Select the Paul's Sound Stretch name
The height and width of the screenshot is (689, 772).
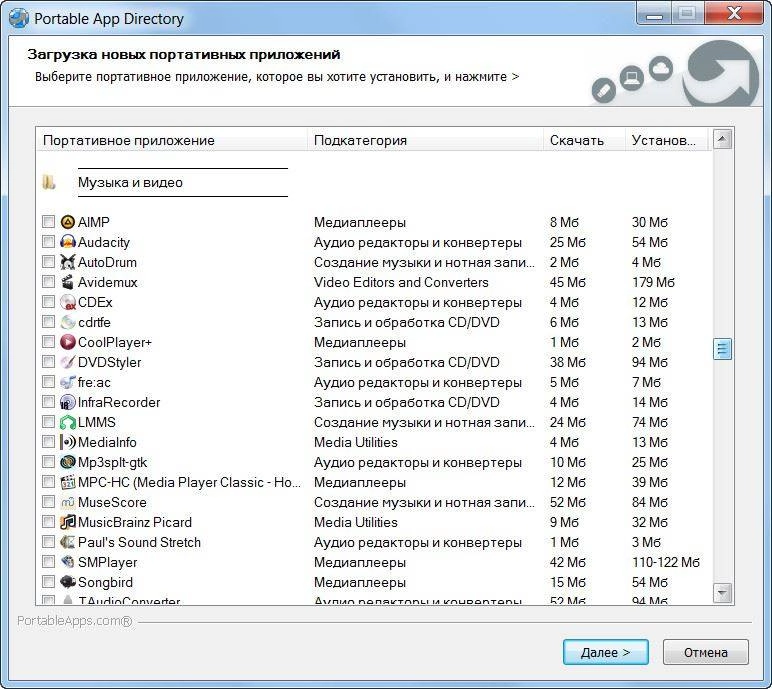139,542
